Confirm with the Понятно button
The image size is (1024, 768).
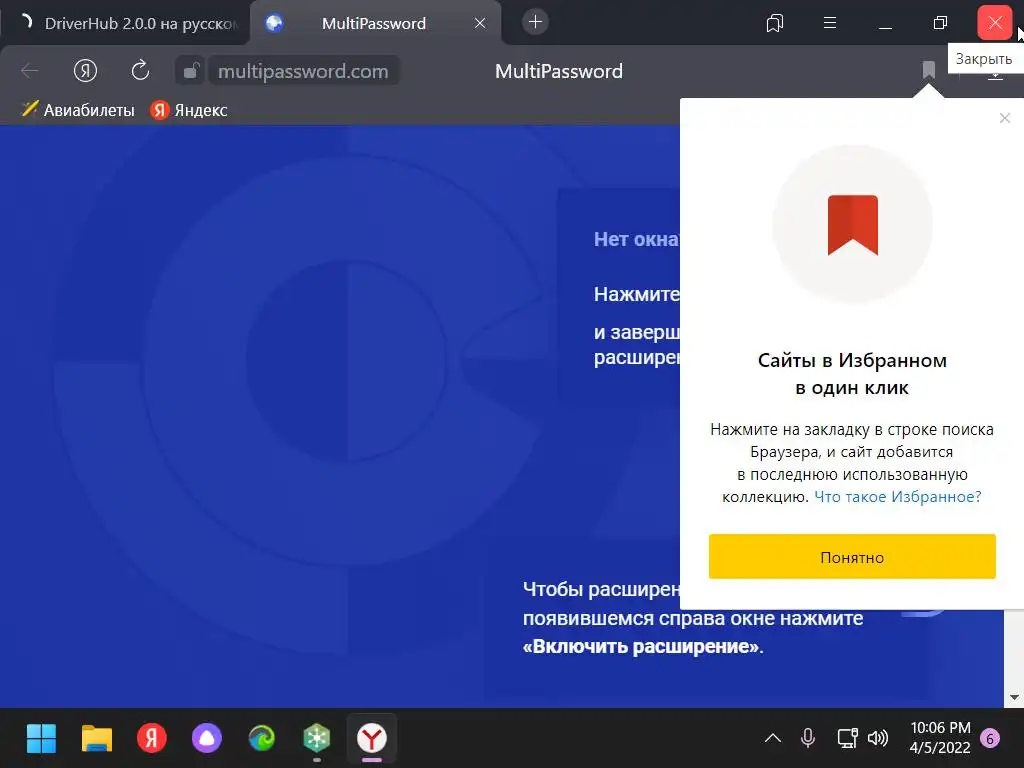(x=852, y=556)
